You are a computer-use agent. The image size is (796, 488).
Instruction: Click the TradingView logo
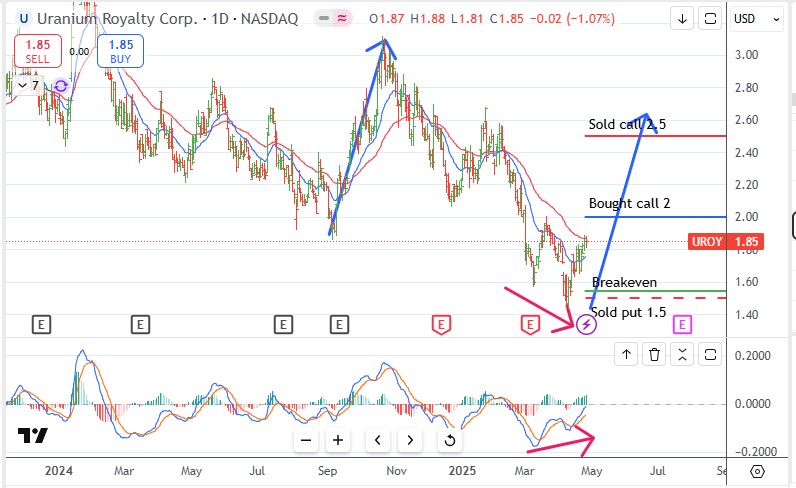point(32,435)
